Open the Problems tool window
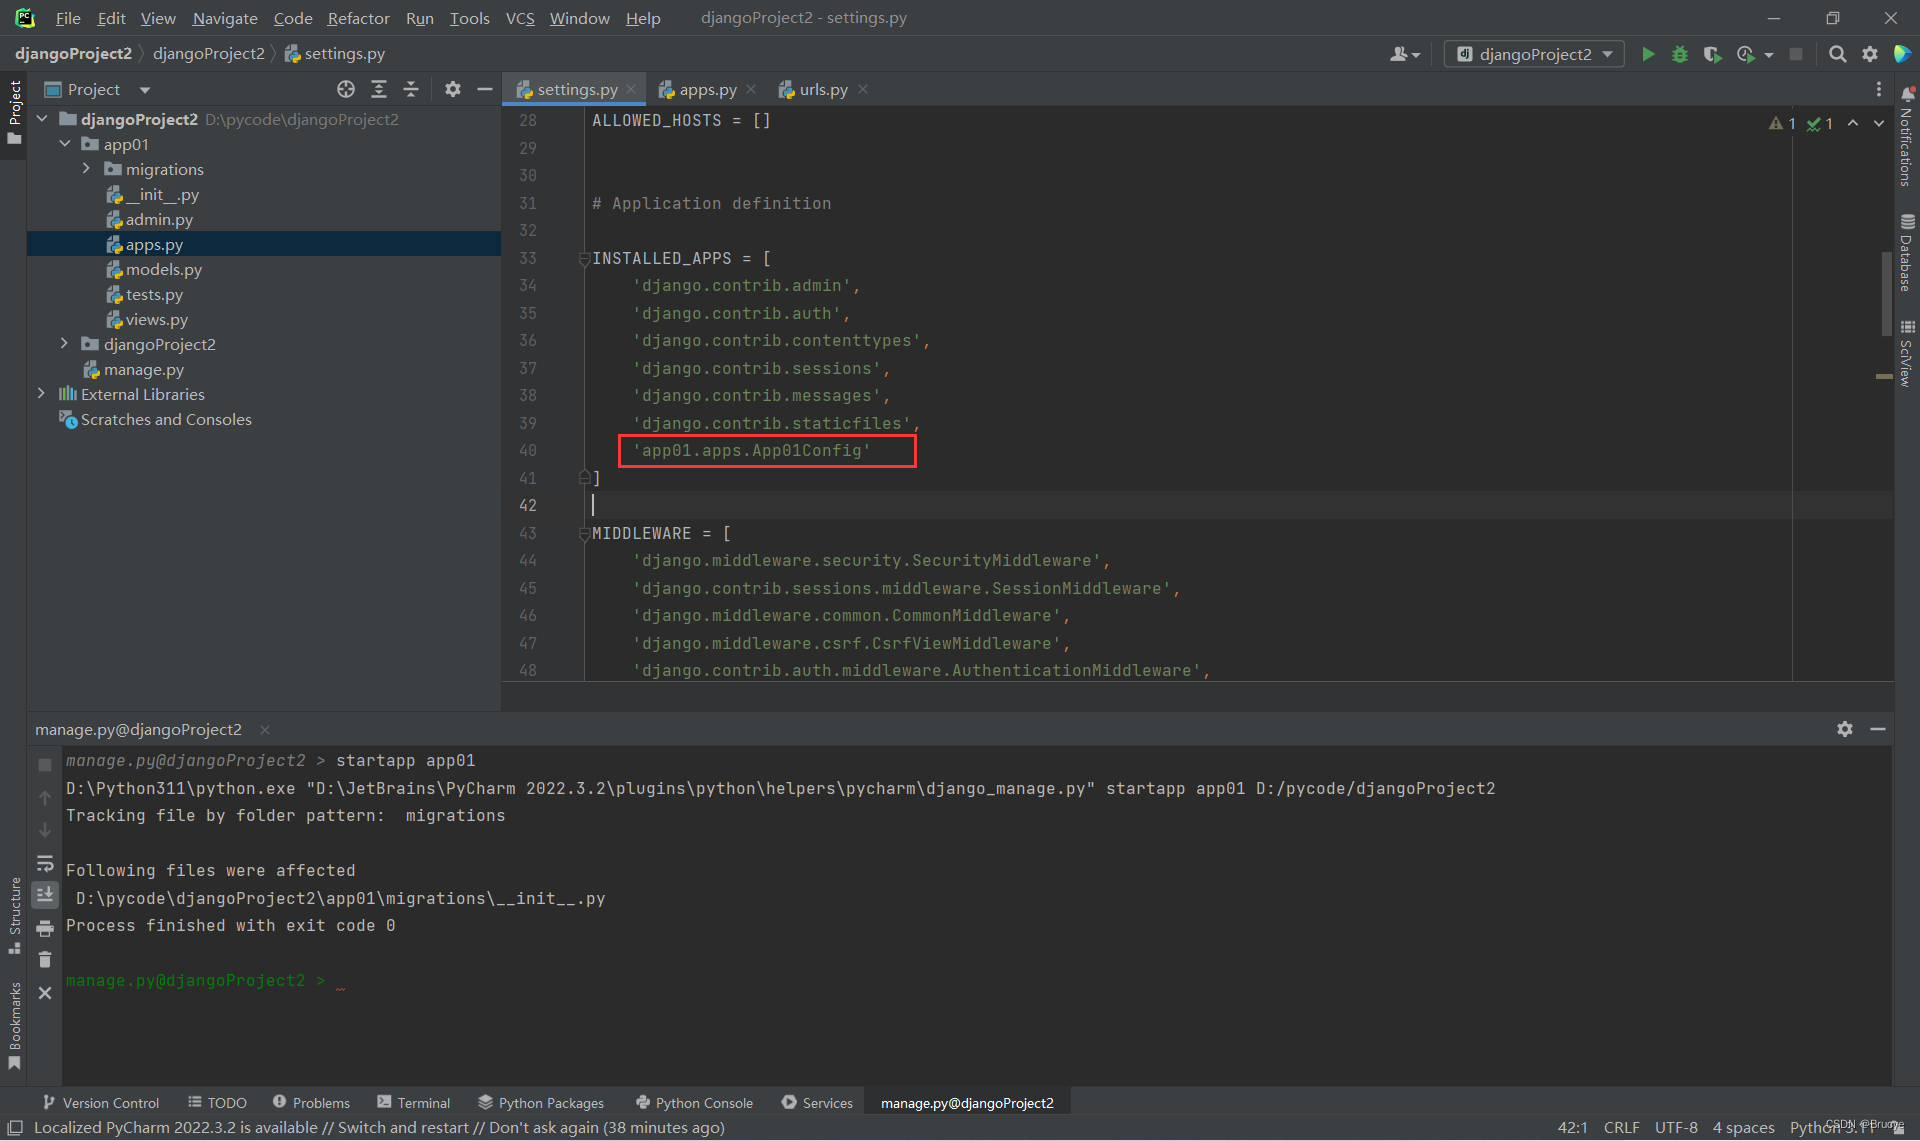1920x1141 pixels. click(x=311, y=1102)
